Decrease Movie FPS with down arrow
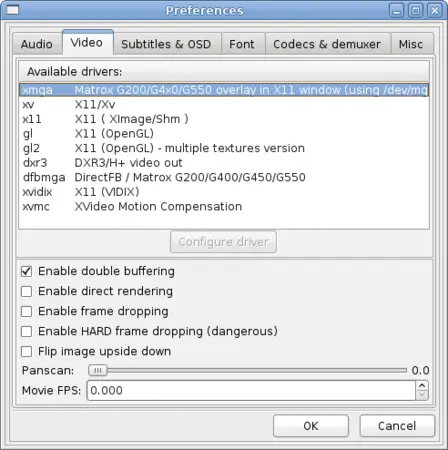 (422, 395)
